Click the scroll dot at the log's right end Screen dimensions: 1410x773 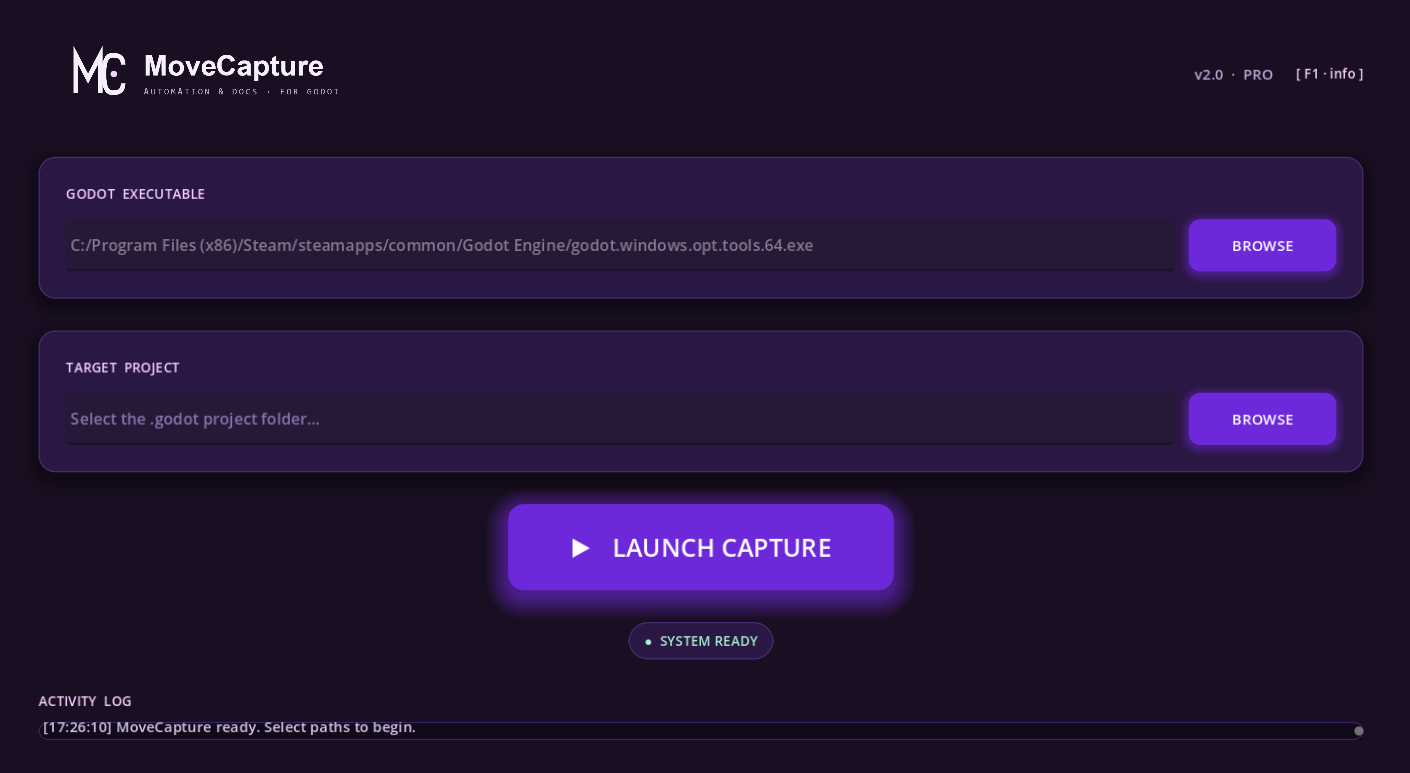pos(1358,731)
